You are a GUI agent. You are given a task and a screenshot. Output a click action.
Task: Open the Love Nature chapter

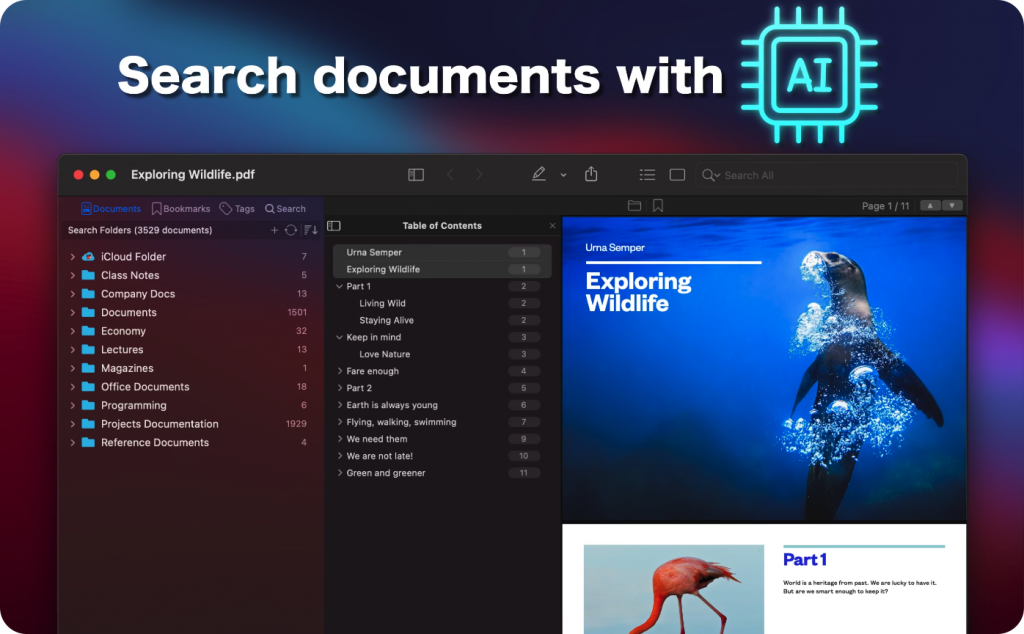click(383, 353)
